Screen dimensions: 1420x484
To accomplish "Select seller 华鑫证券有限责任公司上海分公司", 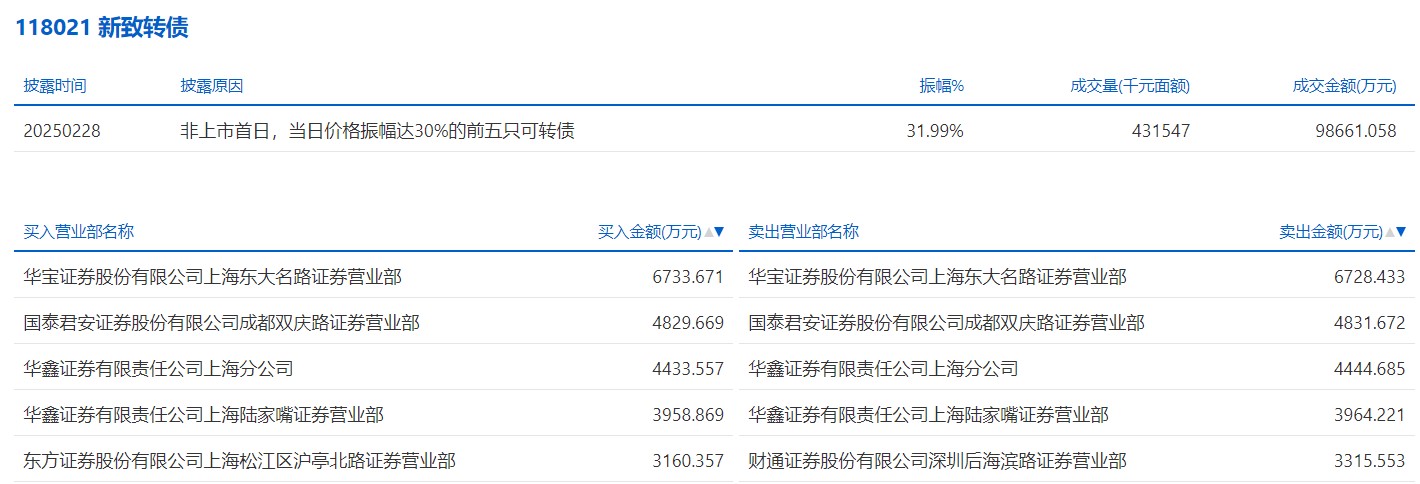I will 884,369.
